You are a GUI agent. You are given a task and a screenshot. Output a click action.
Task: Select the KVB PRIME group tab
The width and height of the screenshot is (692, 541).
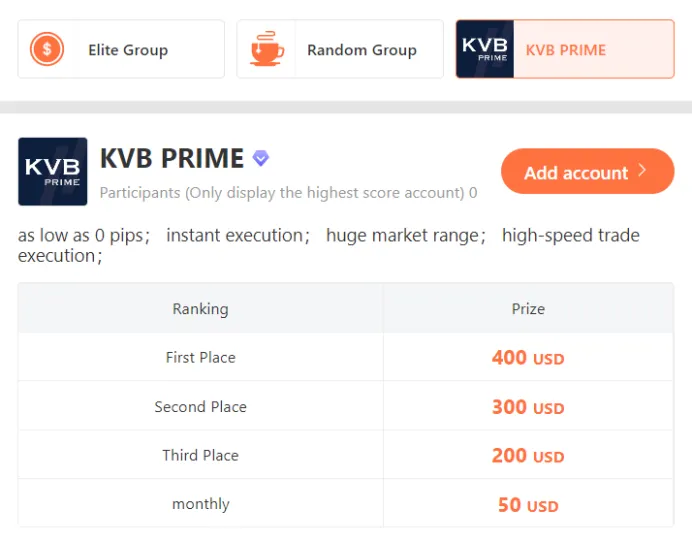click(565, 49)
